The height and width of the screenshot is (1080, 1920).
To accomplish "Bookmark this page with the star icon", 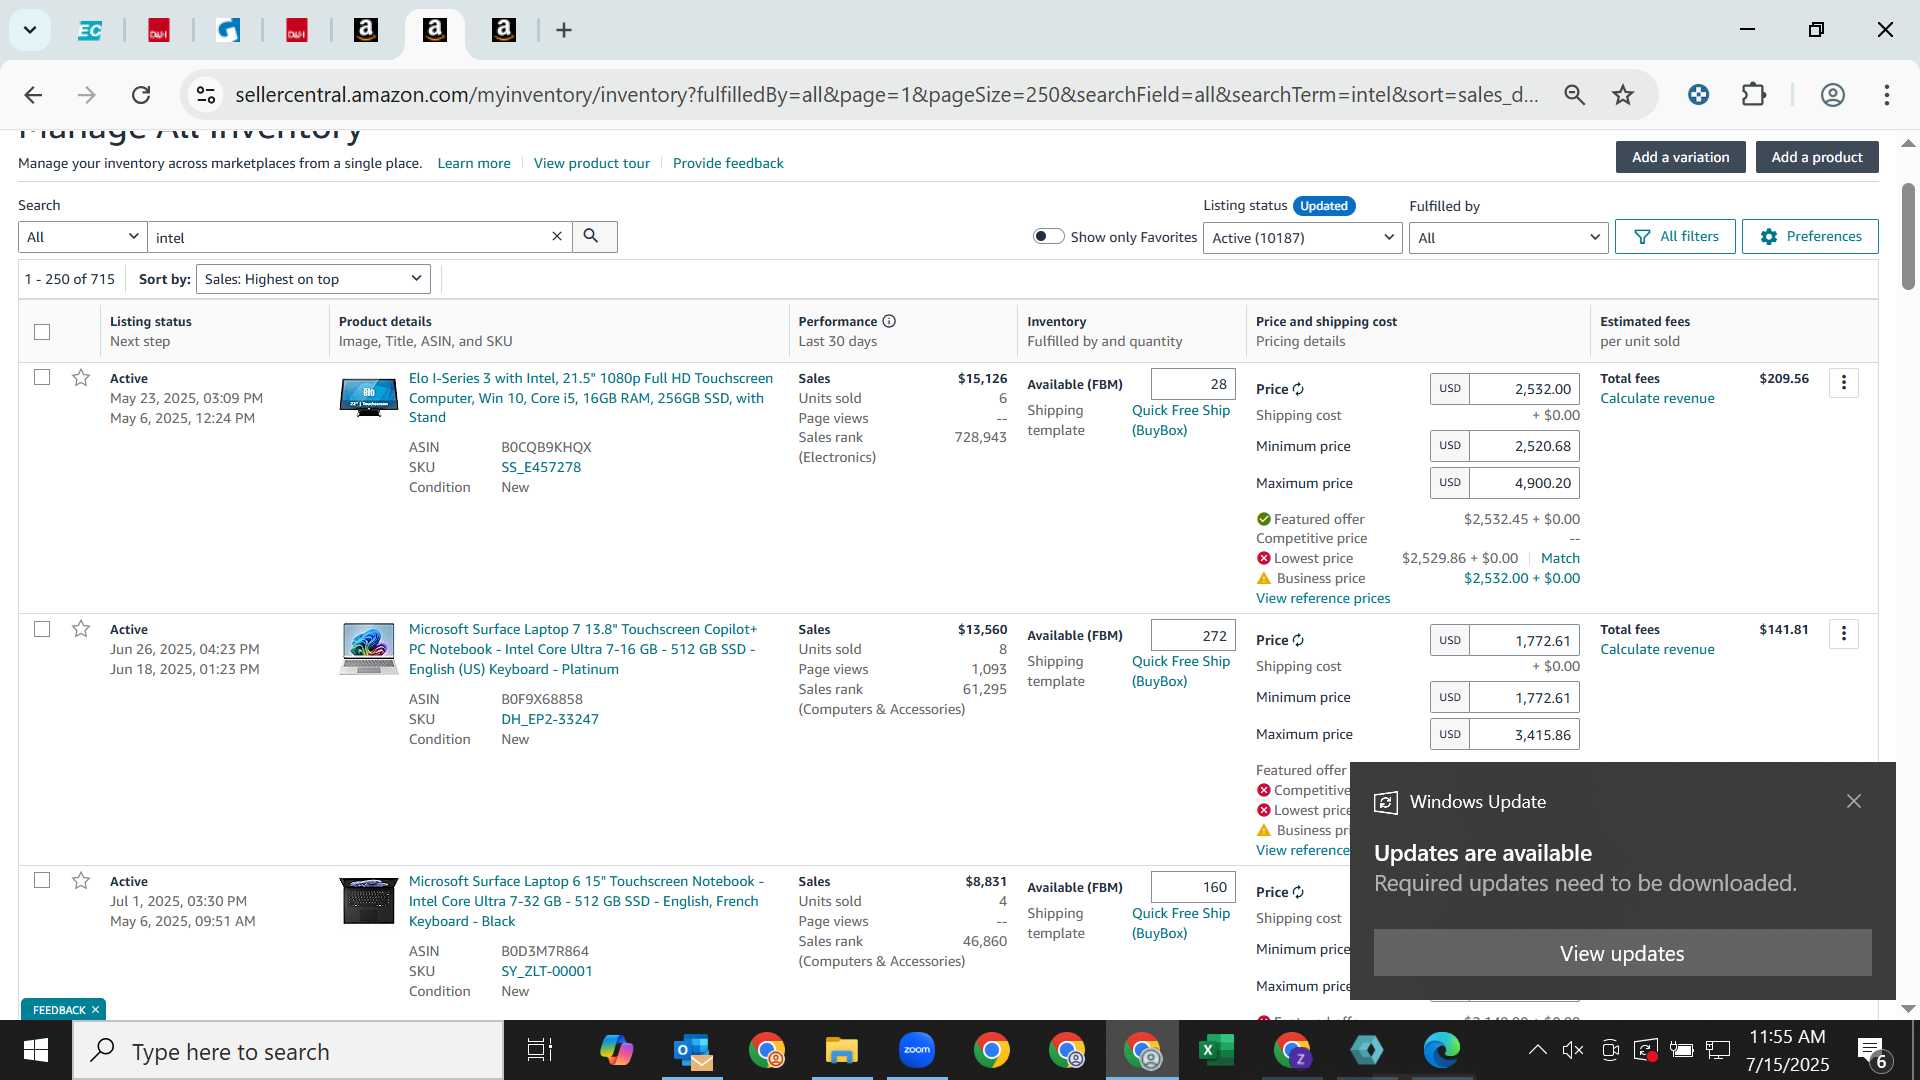I will [x=1623, y=95].
